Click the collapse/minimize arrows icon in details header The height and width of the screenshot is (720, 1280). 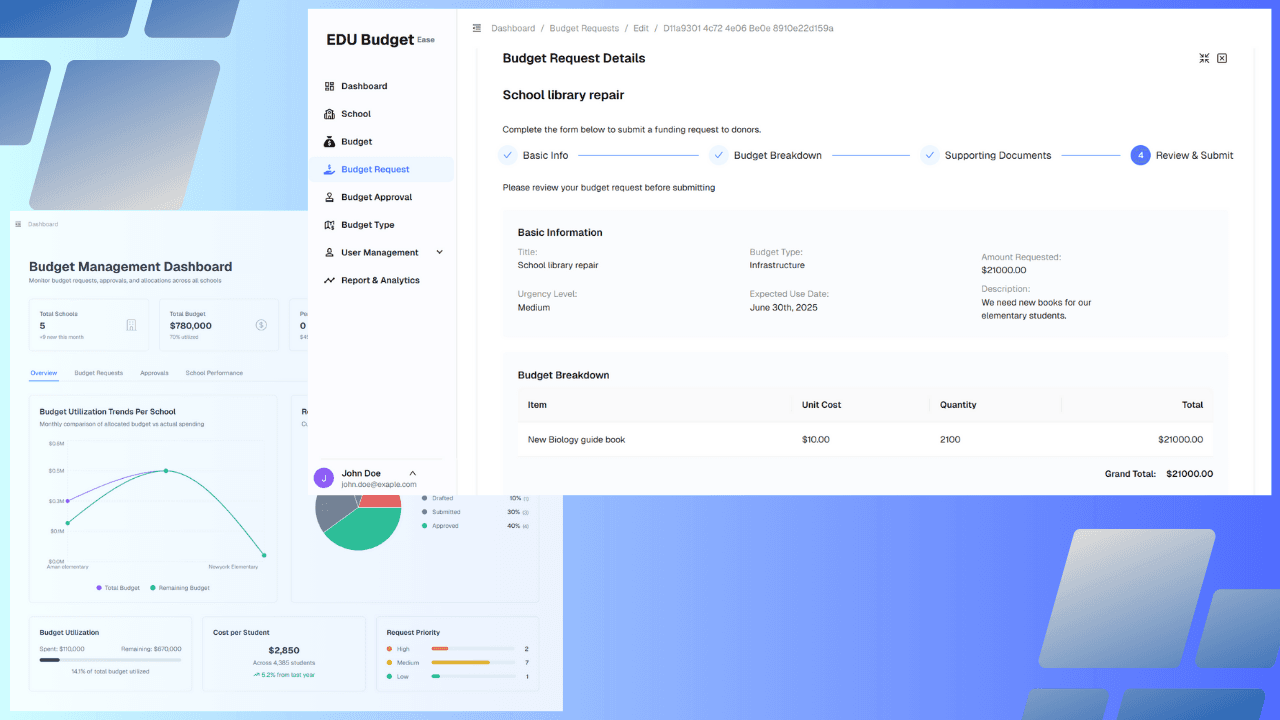tap(1204, 58)
